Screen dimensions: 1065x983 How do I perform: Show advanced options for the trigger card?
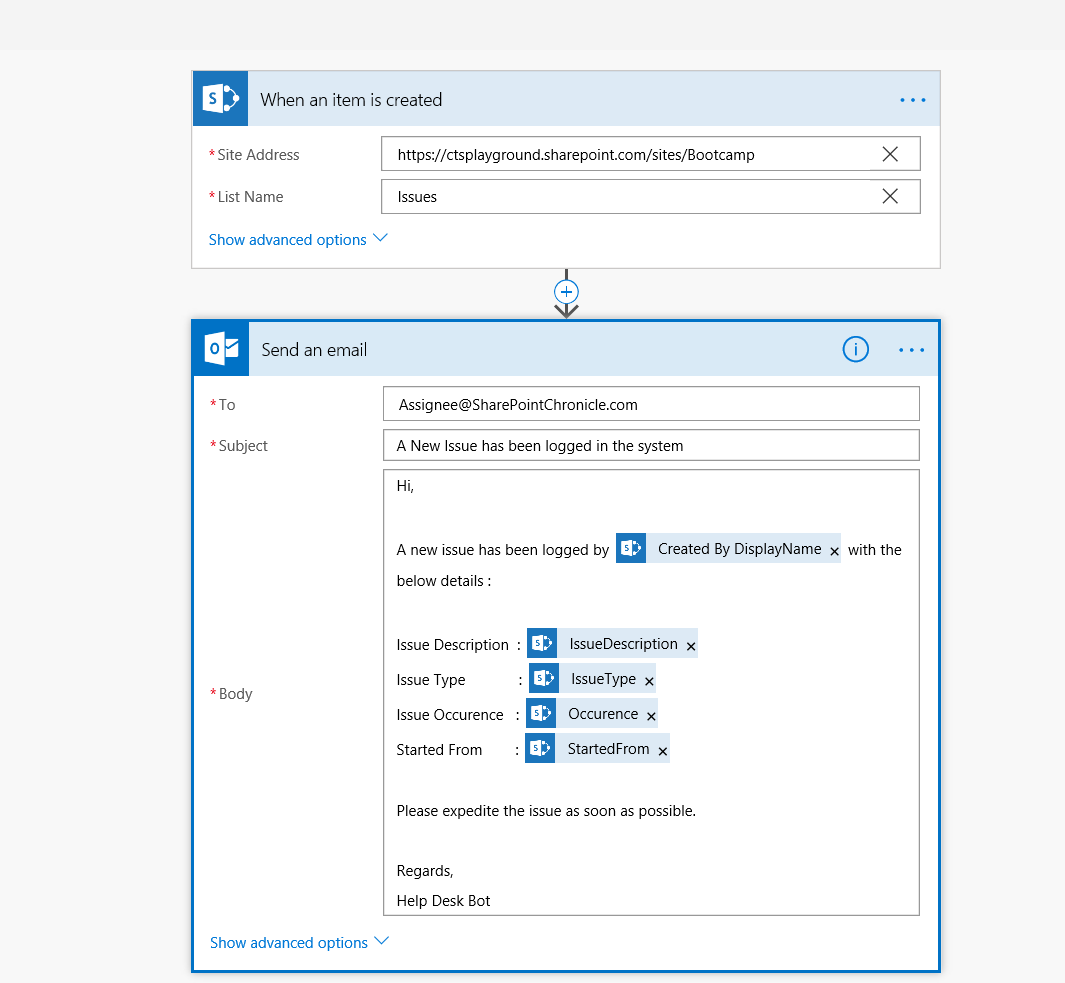point(298,240)
